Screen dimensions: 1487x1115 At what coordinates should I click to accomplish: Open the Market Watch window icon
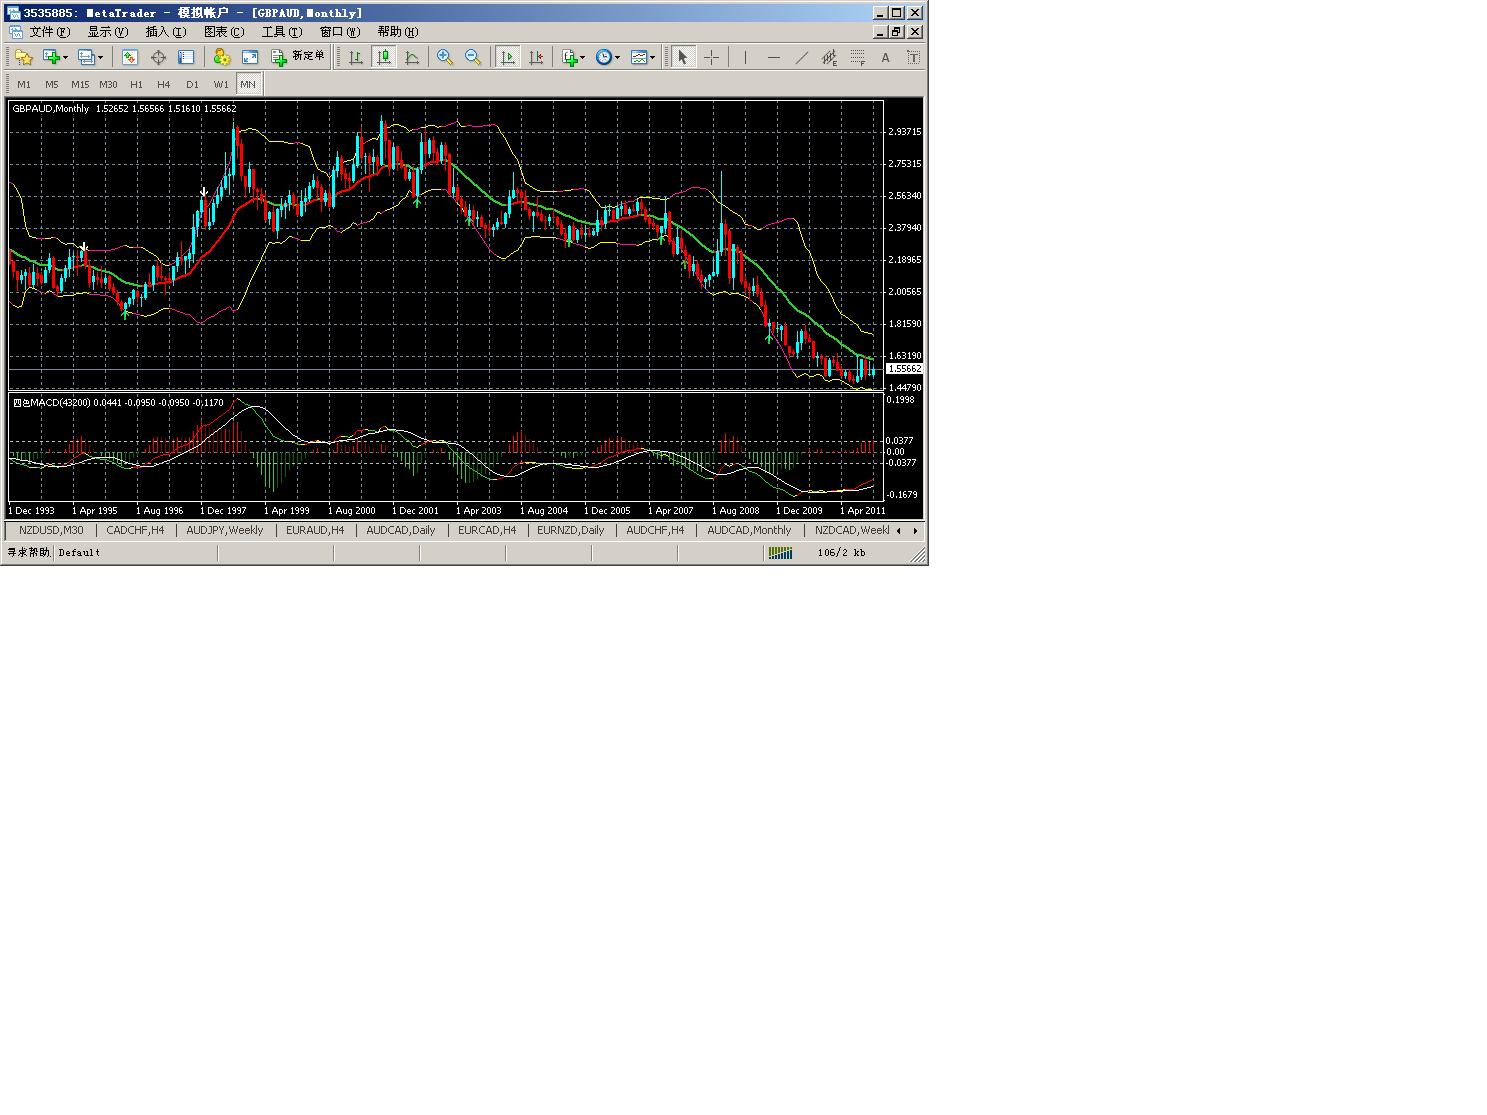tap(130, 58)
